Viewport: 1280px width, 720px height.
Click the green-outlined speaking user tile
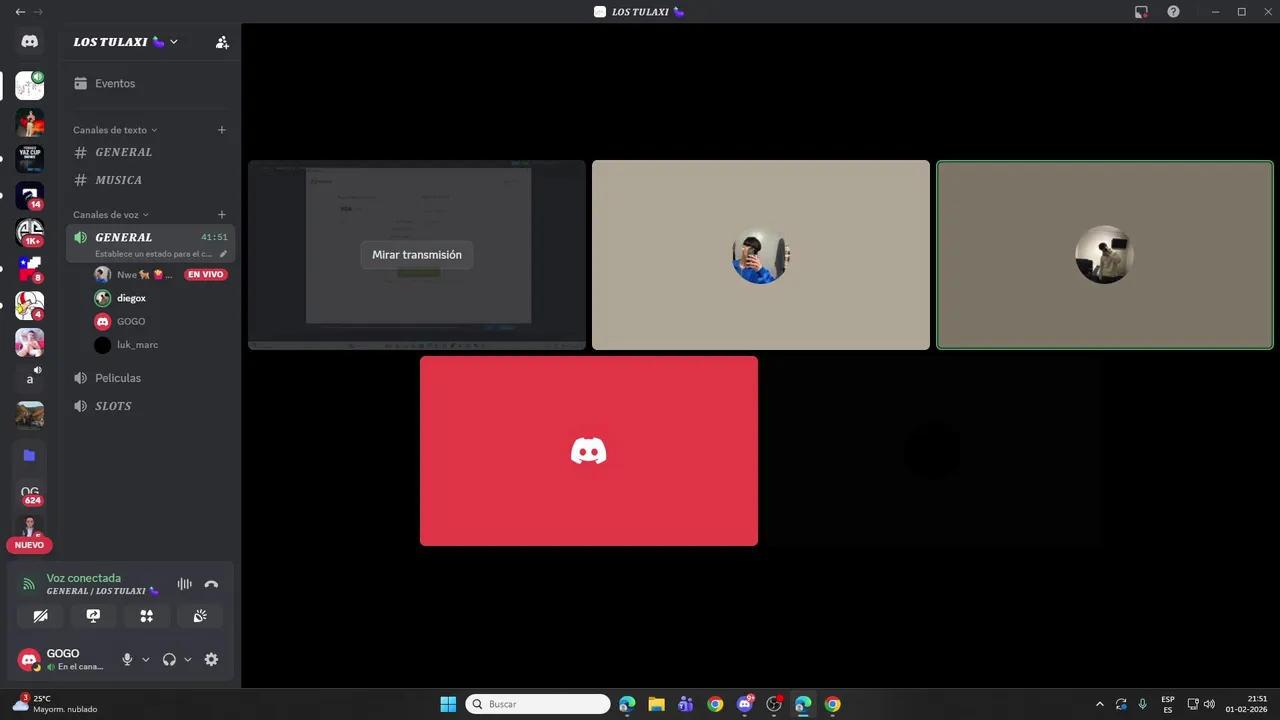(x=1105, y=255)
